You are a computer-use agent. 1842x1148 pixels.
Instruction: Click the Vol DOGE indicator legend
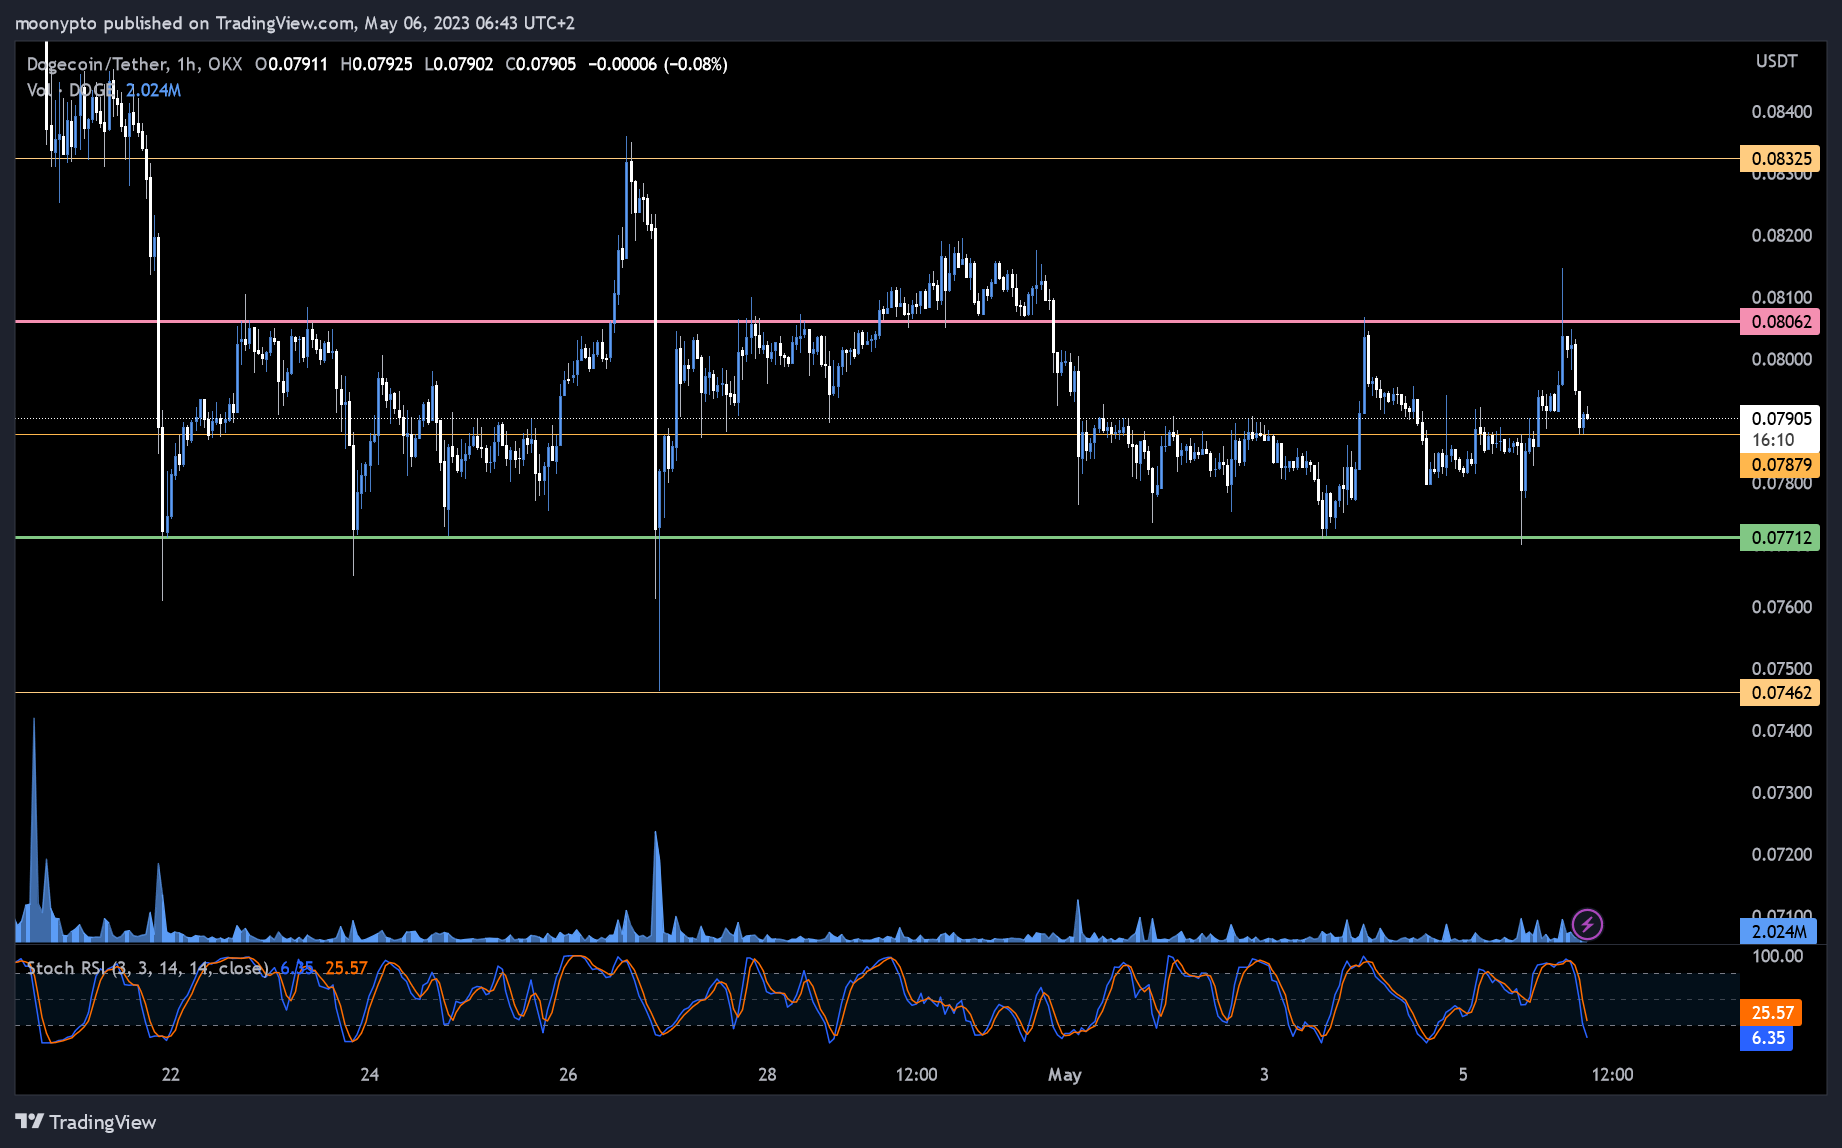pos(104,90)
